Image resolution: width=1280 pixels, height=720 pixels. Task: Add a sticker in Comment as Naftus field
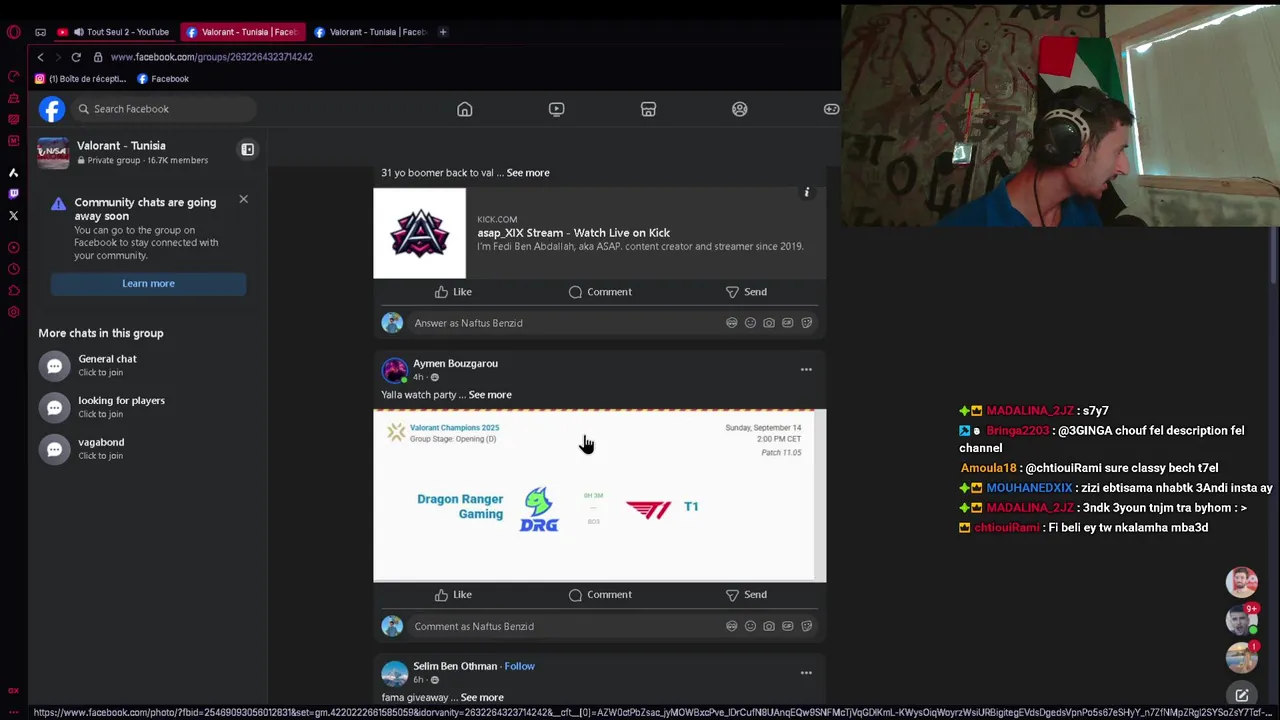click(x=807, y=626)
